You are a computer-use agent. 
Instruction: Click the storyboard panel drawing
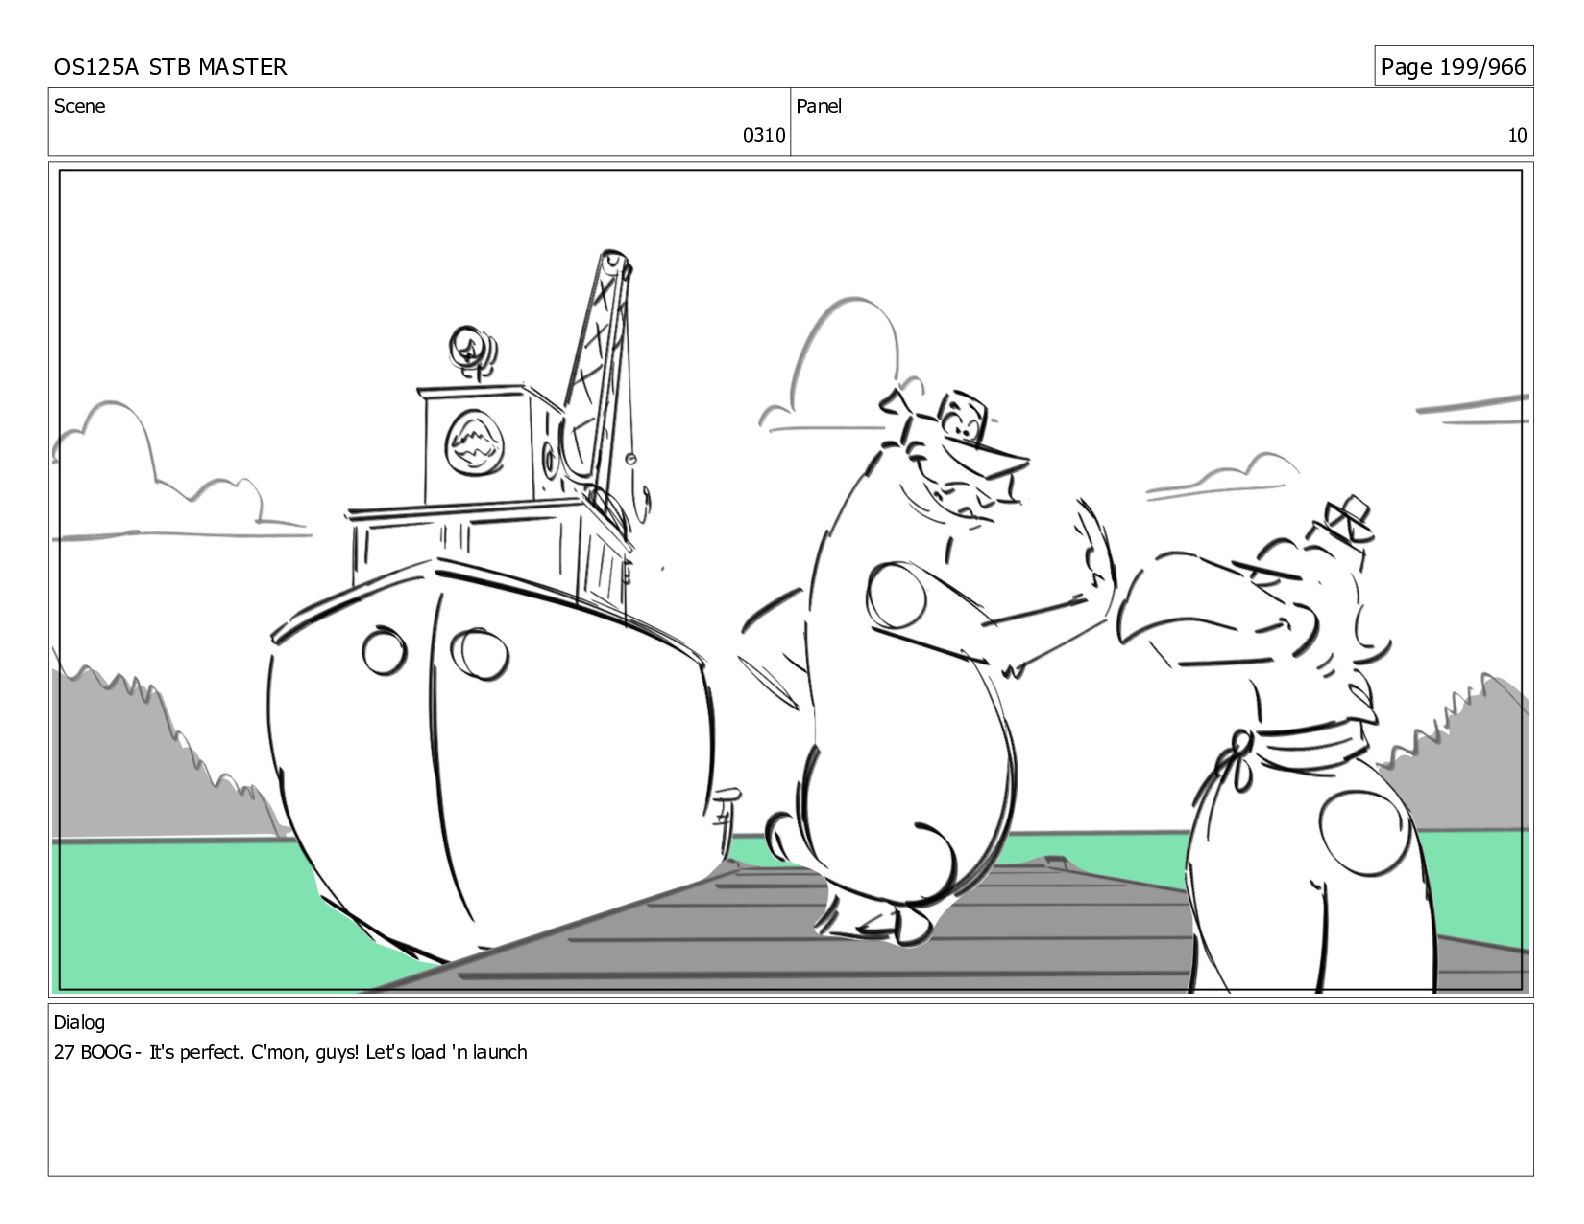[791, 580]
